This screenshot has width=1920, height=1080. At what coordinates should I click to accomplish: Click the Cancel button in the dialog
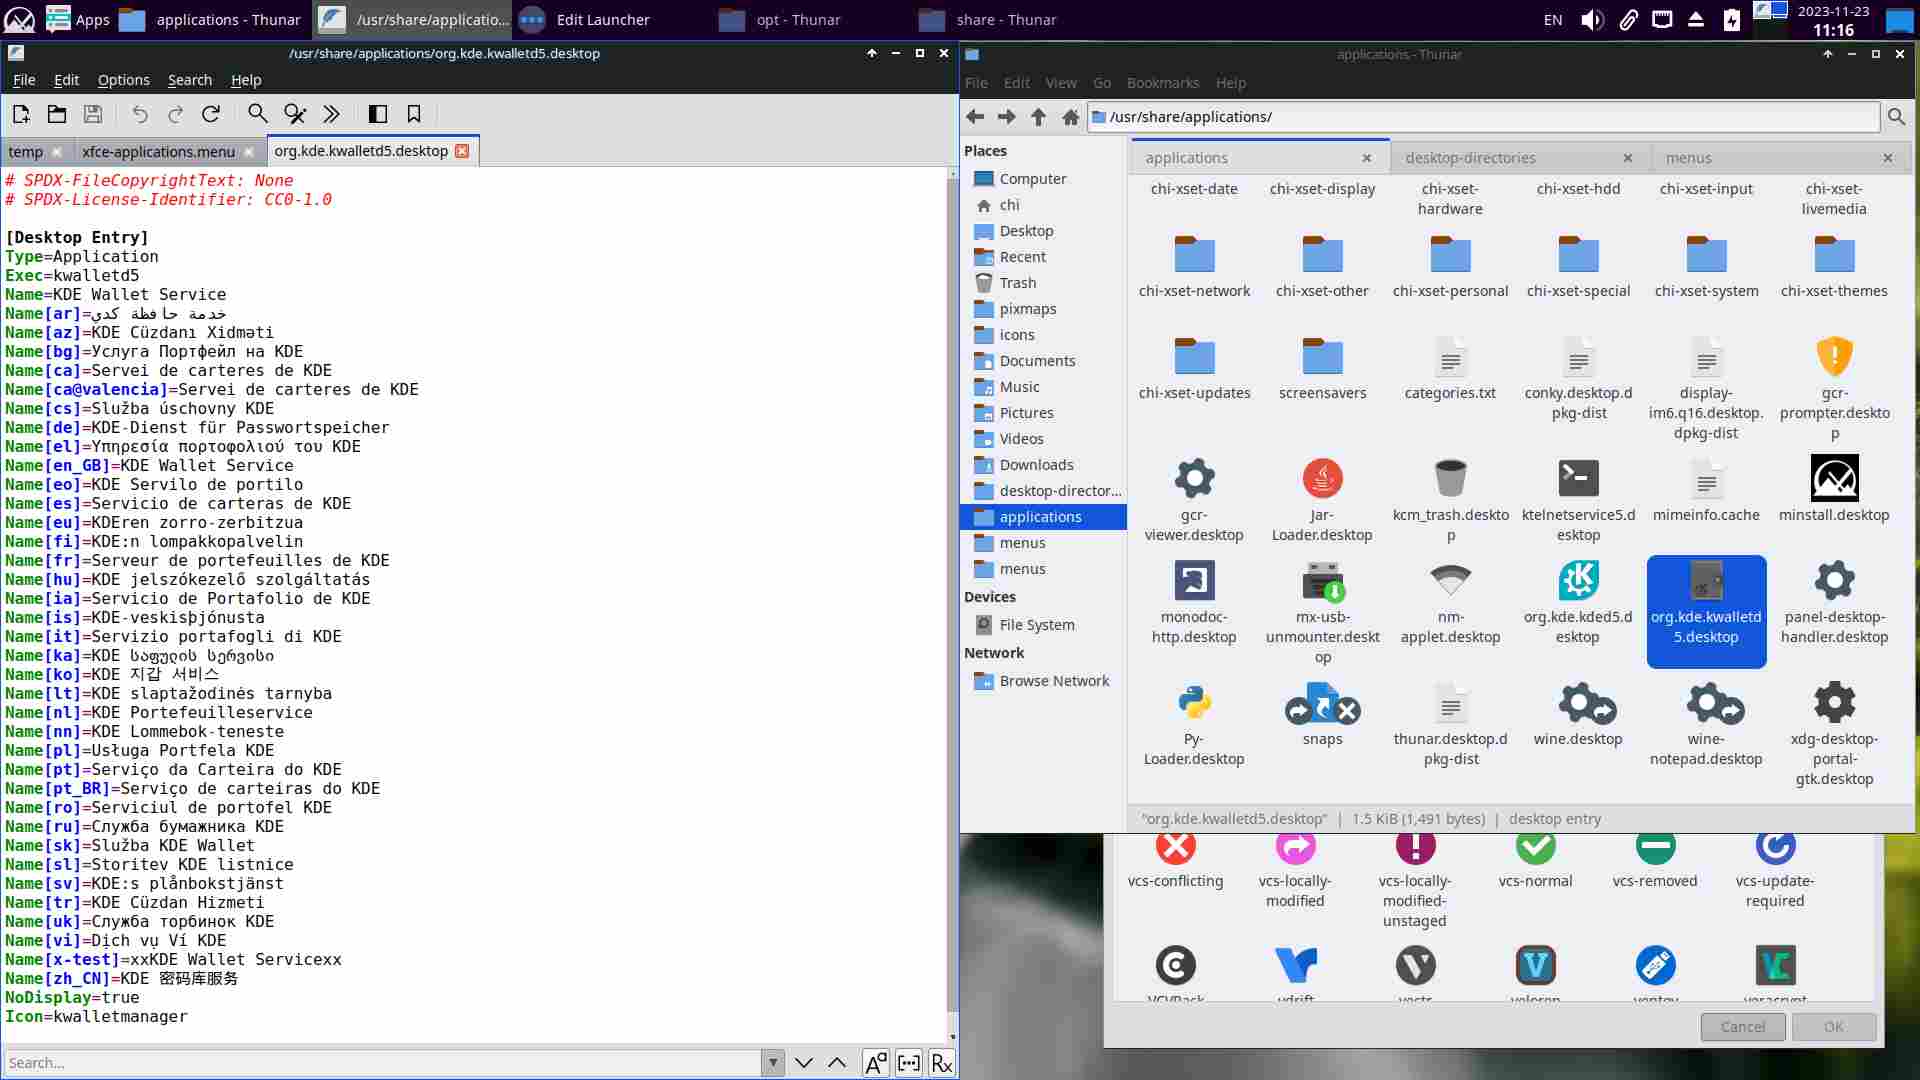[x=1742, y=1027]
